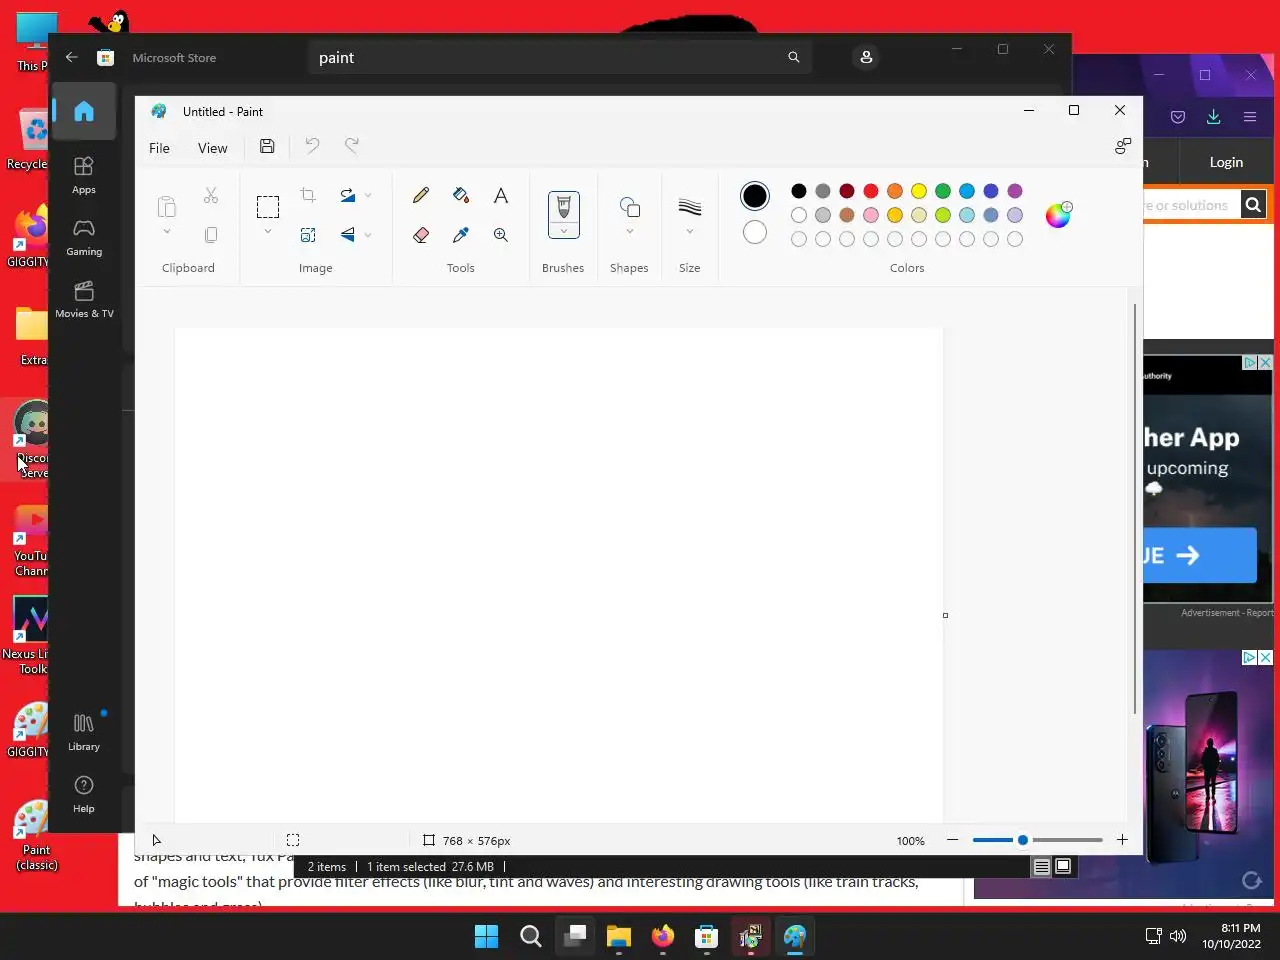Open Gaming in Microsoft Store sidebar
Viewport: 1280px width, 960px height.
84,238
